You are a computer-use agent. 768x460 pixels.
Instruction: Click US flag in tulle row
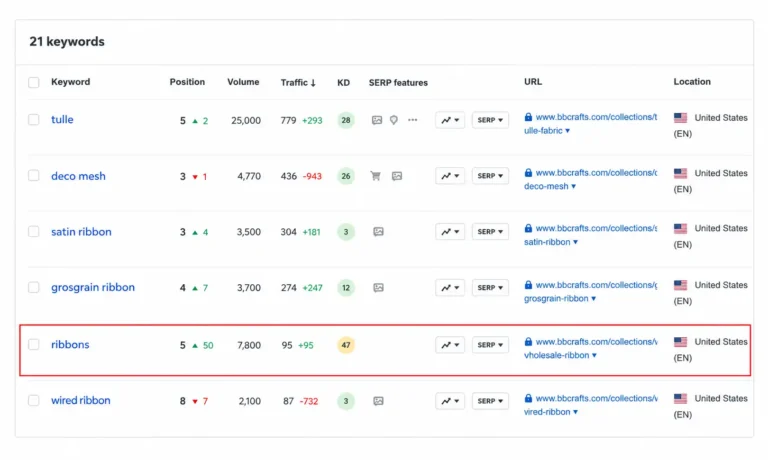(x=680, y=118)
